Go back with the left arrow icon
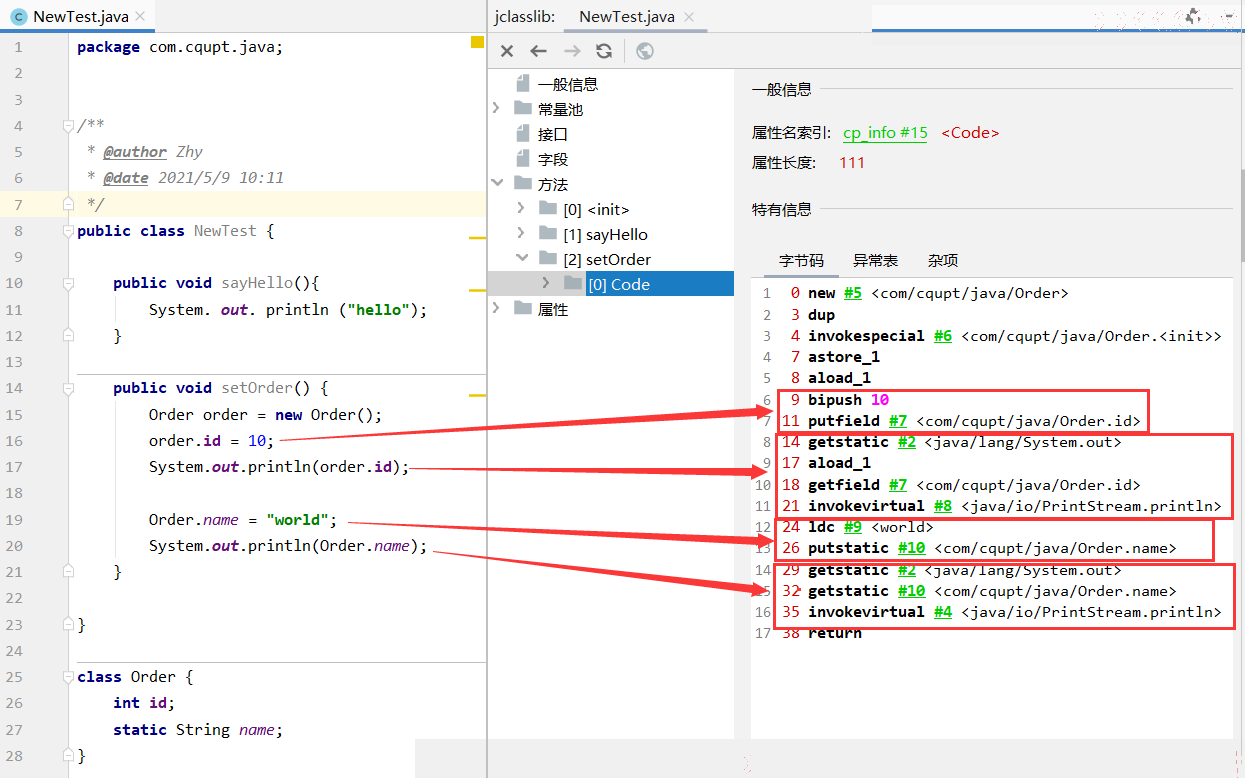The image size is (1245, 778). (539, 51)
